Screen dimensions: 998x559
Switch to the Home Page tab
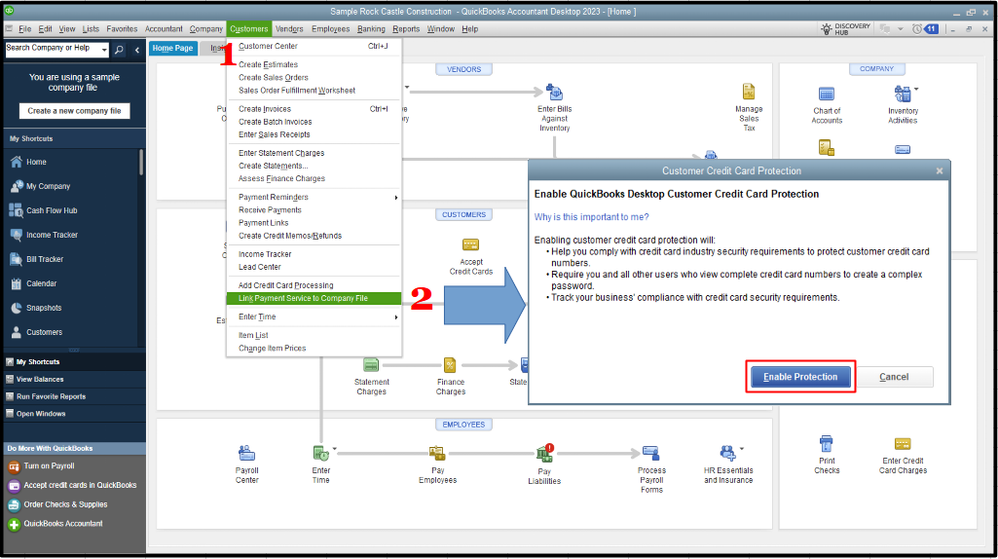[172, 48]
